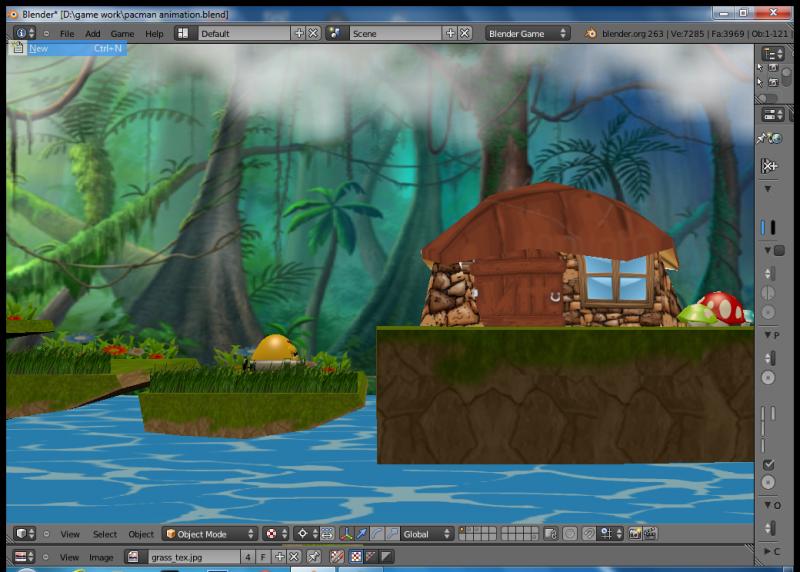This screenshot has width=800, height=572.
Task: Toggle proportional editing mode button
Action: coord(570,534)
